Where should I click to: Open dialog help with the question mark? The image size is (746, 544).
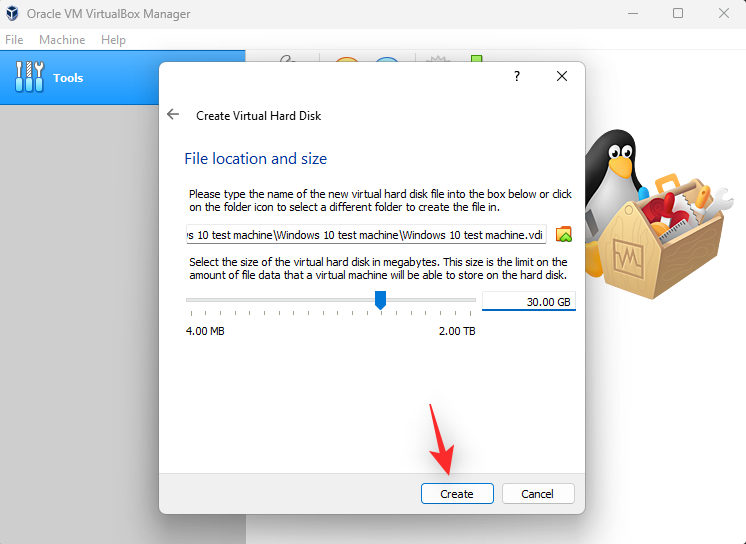click(x=517, y=76)
